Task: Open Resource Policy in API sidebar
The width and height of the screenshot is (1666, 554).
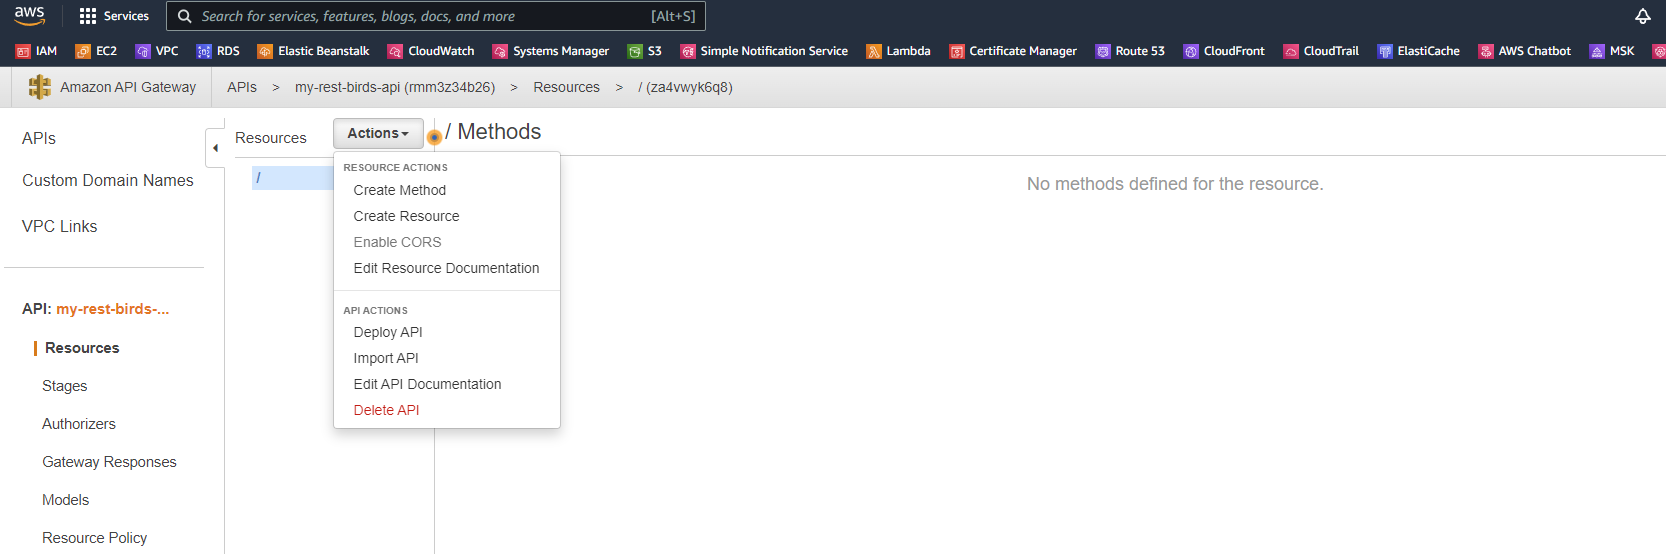Action: [95, 538]
